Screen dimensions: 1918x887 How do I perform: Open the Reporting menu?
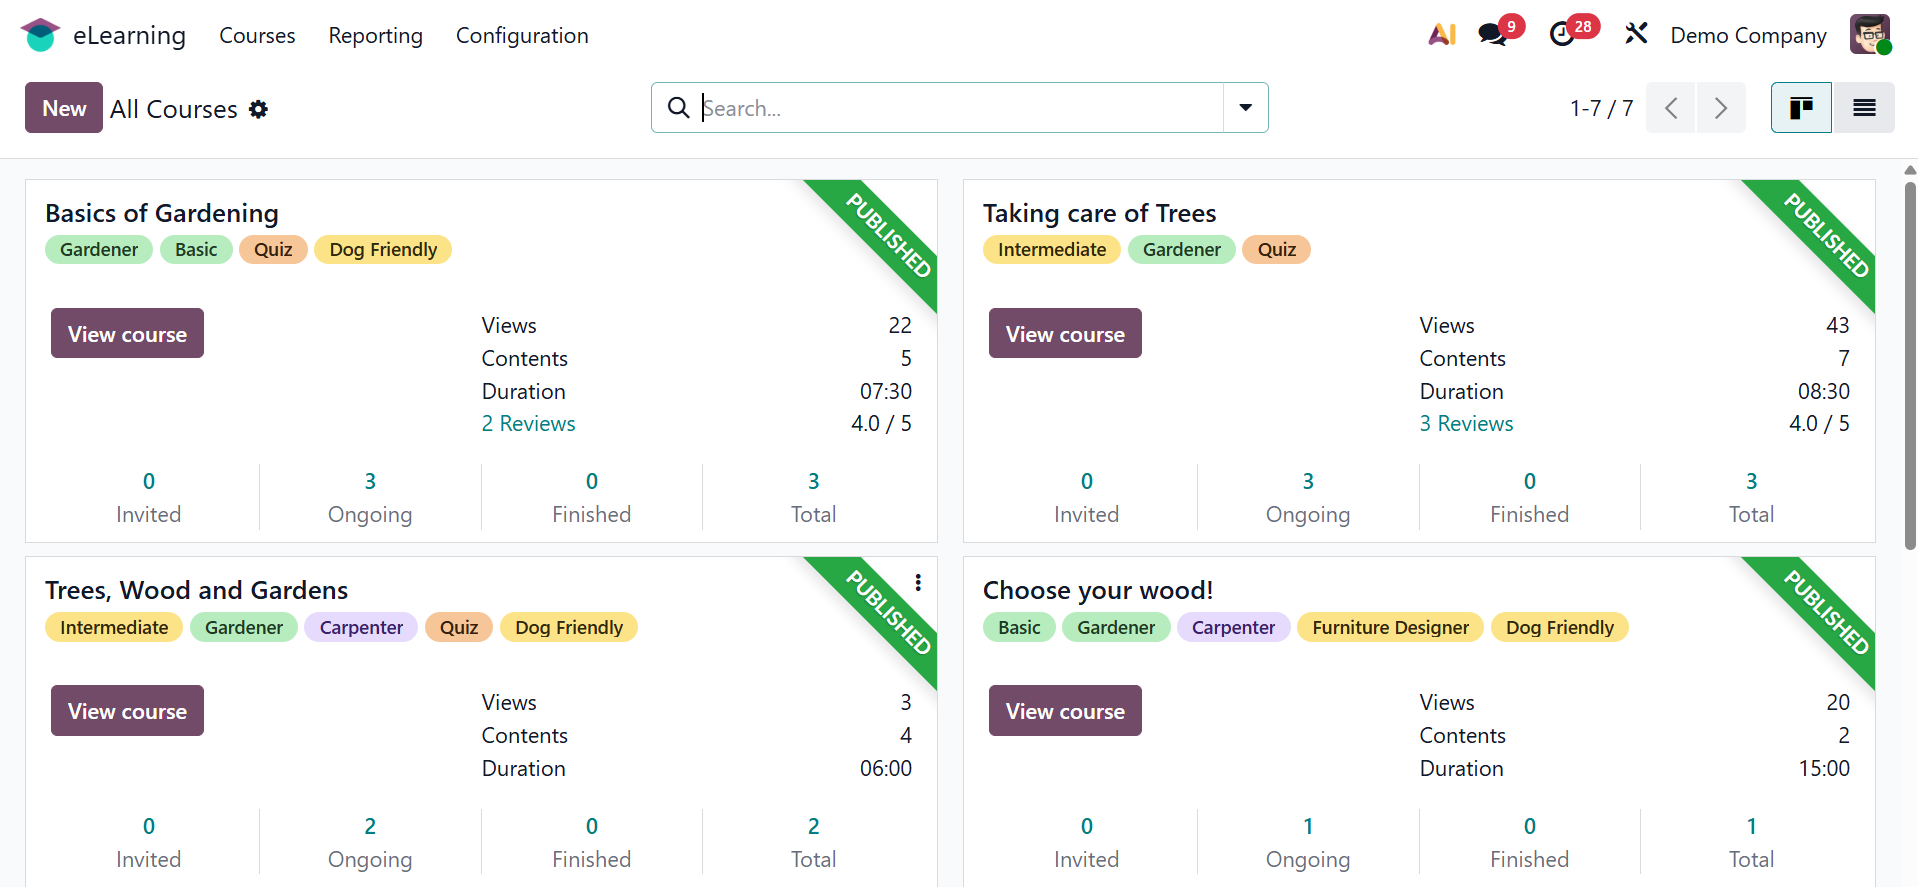[x=375, y=36]
